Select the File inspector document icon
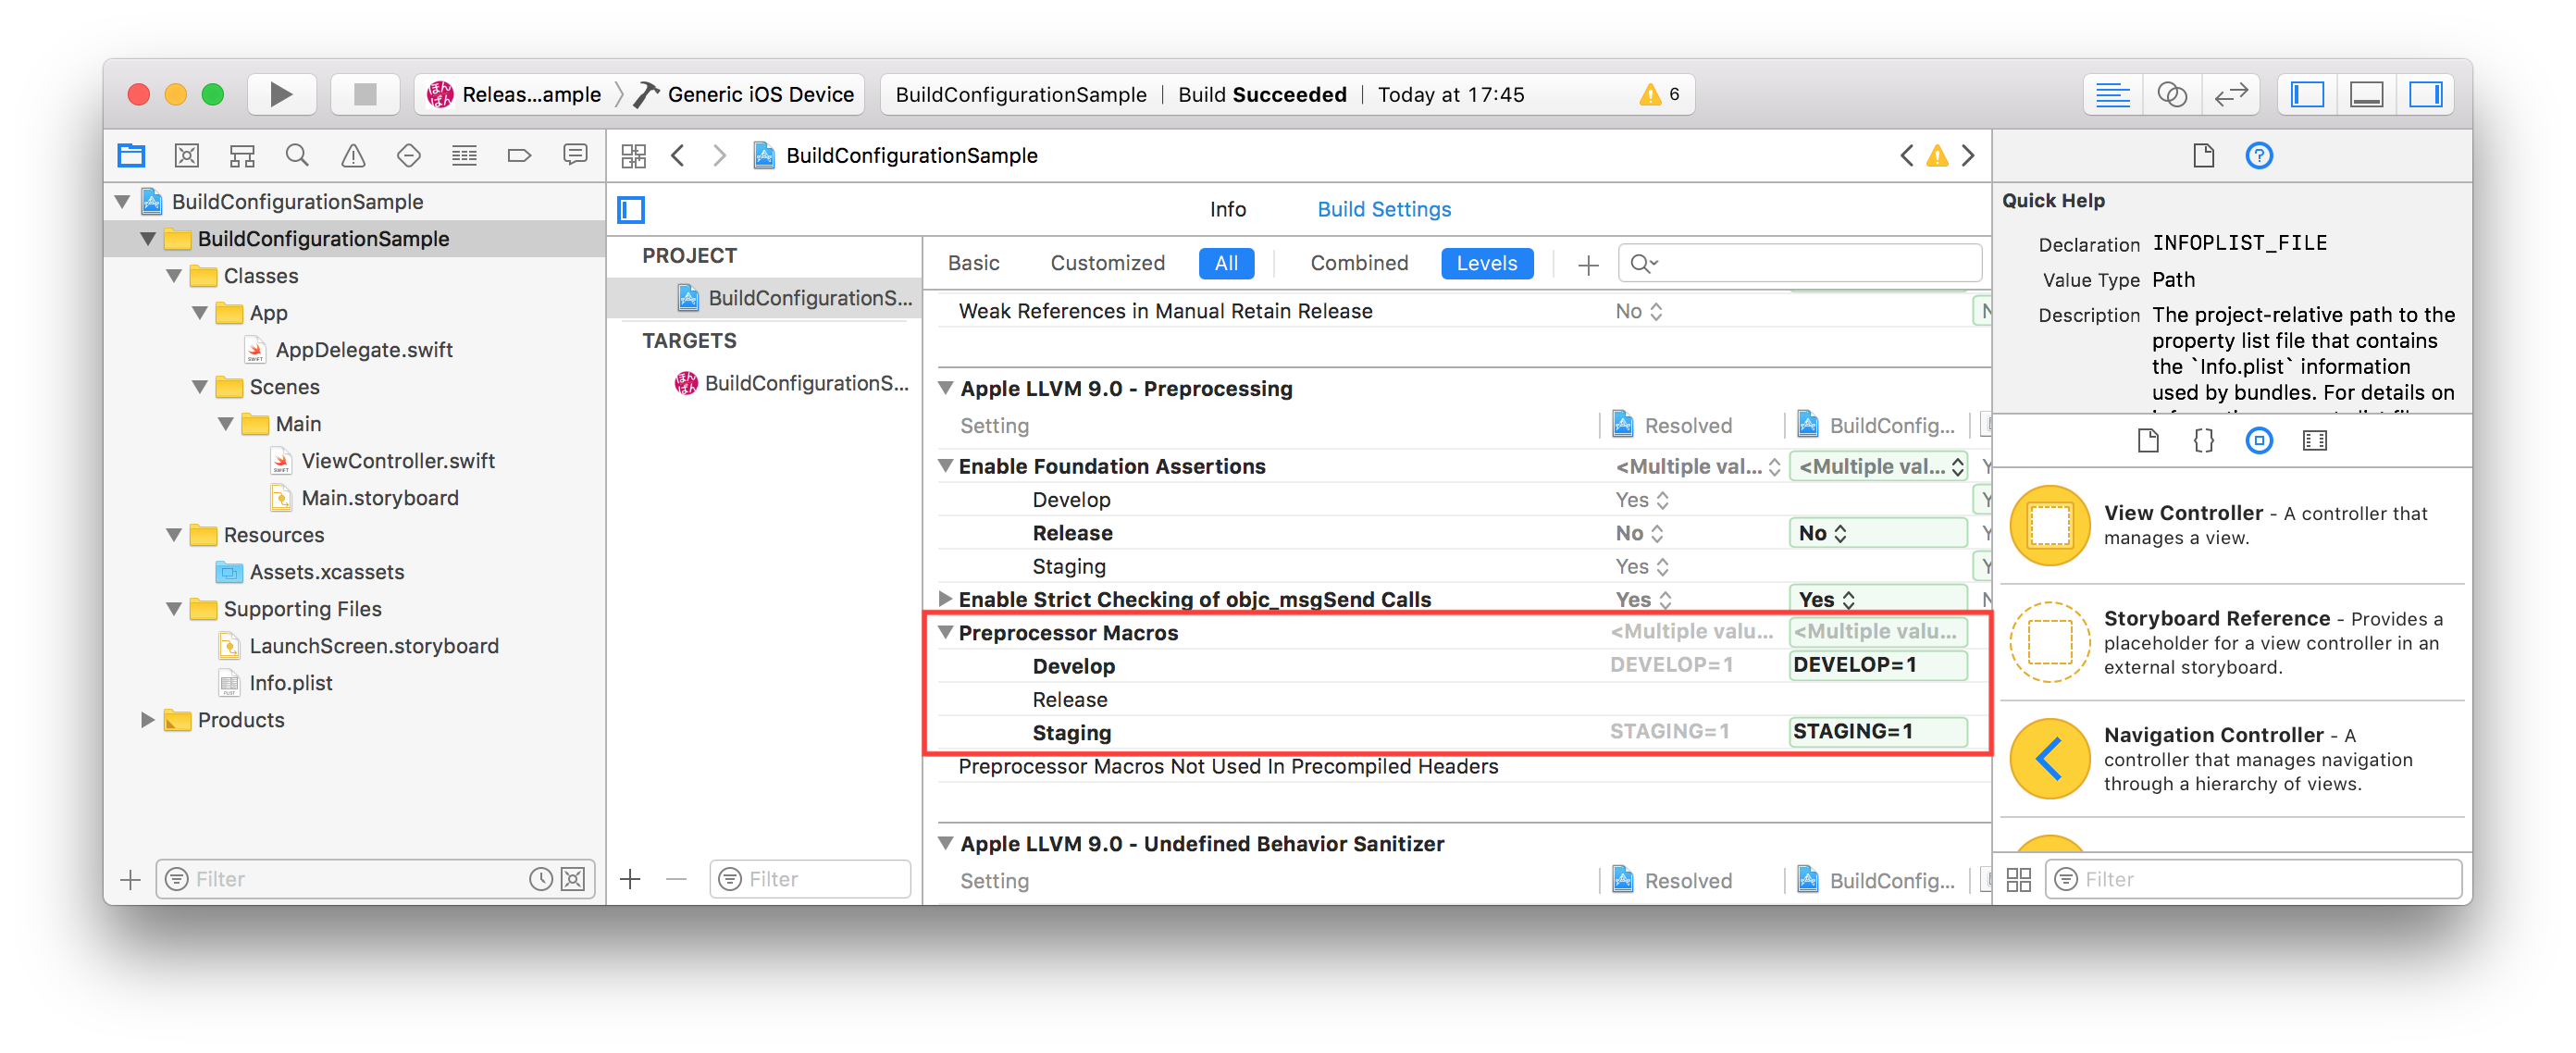This screenshot has width=2576, height=1053. click(2203, 155)
